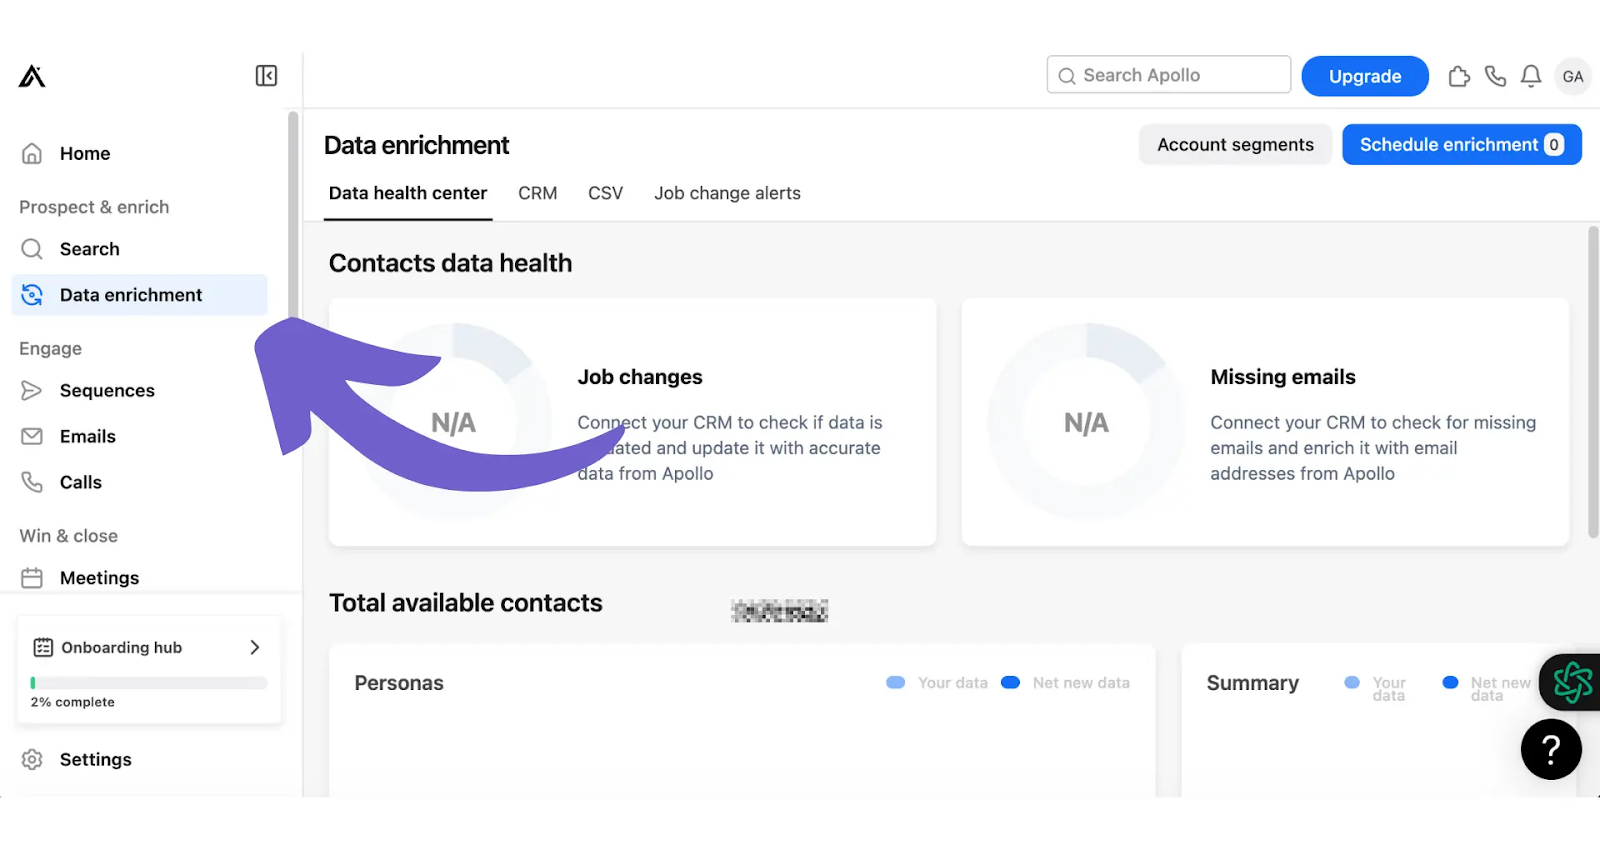Open the phone dialer icon
This screenshot has height=850, width=1600.
coord(1495,76)
